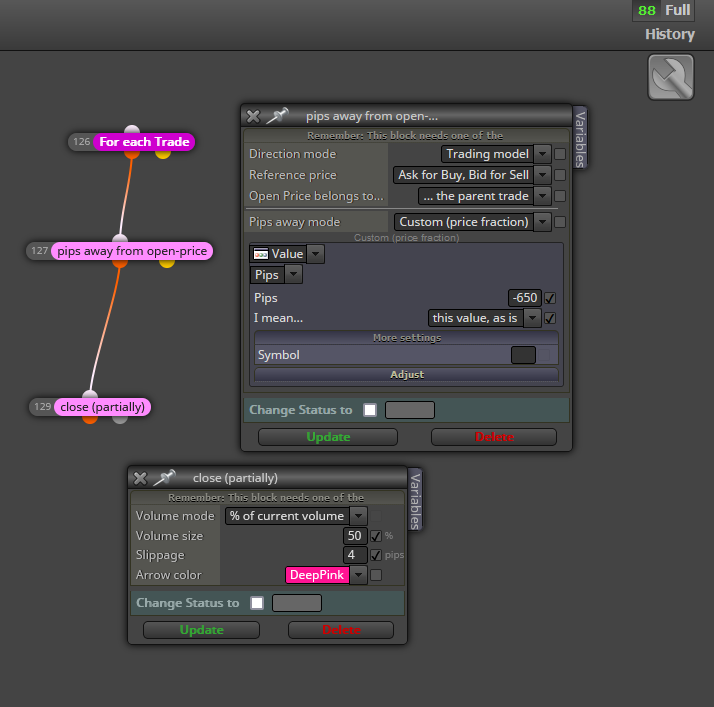Viewport: 714px width, 707px height.
Task: Click yellow output dot of For each Trade
Action: pos(163,154)
